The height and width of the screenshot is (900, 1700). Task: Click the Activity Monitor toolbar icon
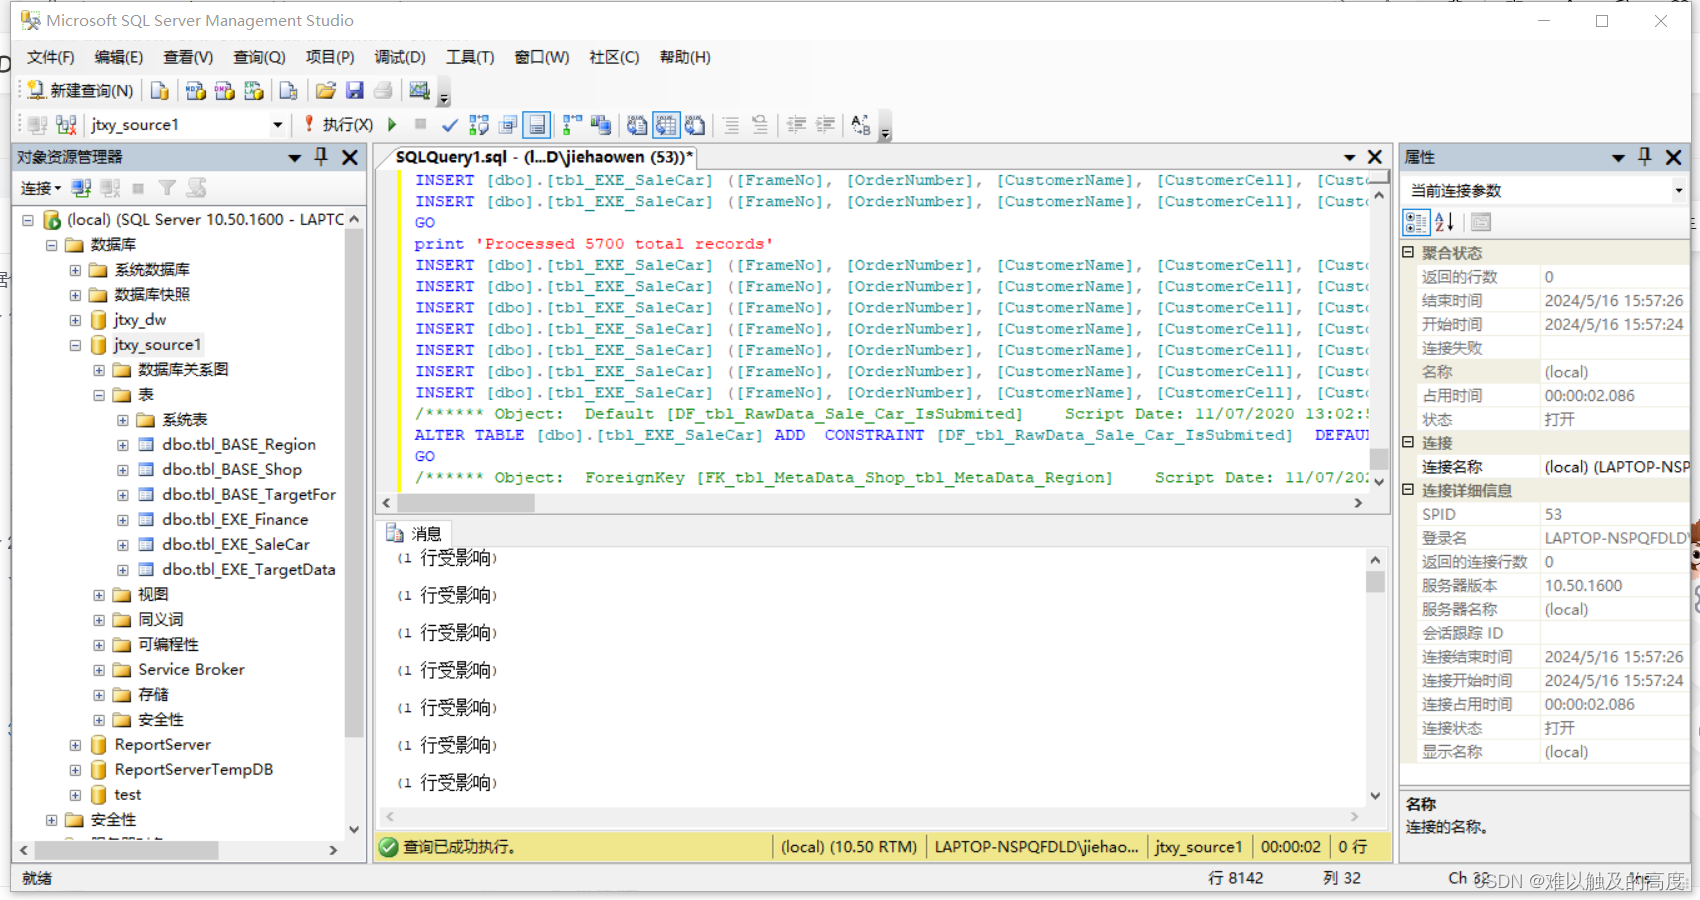[x=419, y=91]
